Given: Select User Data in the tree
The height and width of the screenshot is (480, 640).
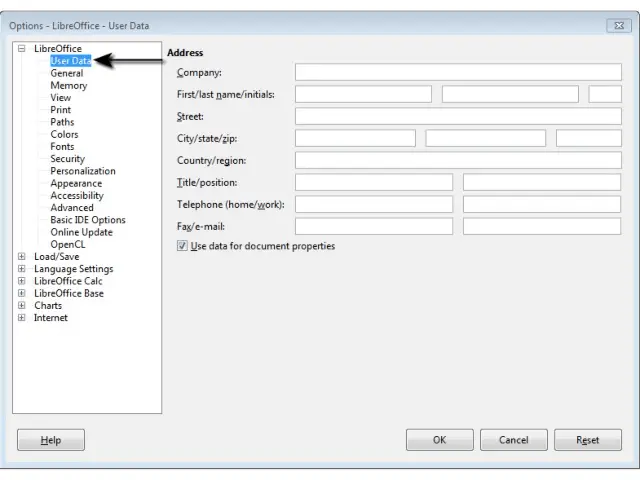Looking at the screenshot, I should coord(71,61).
